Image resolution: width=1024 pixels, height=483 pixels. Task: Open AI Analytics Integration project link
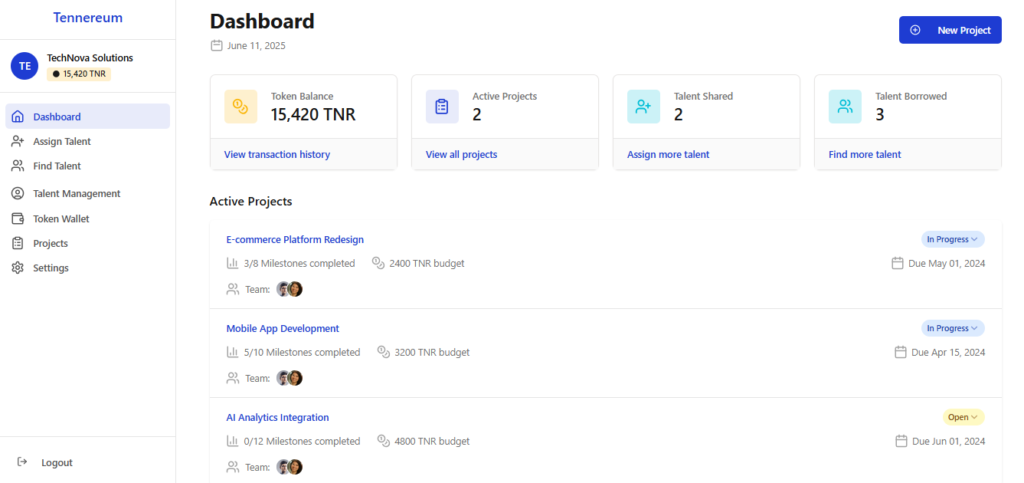tap(278, 417)
